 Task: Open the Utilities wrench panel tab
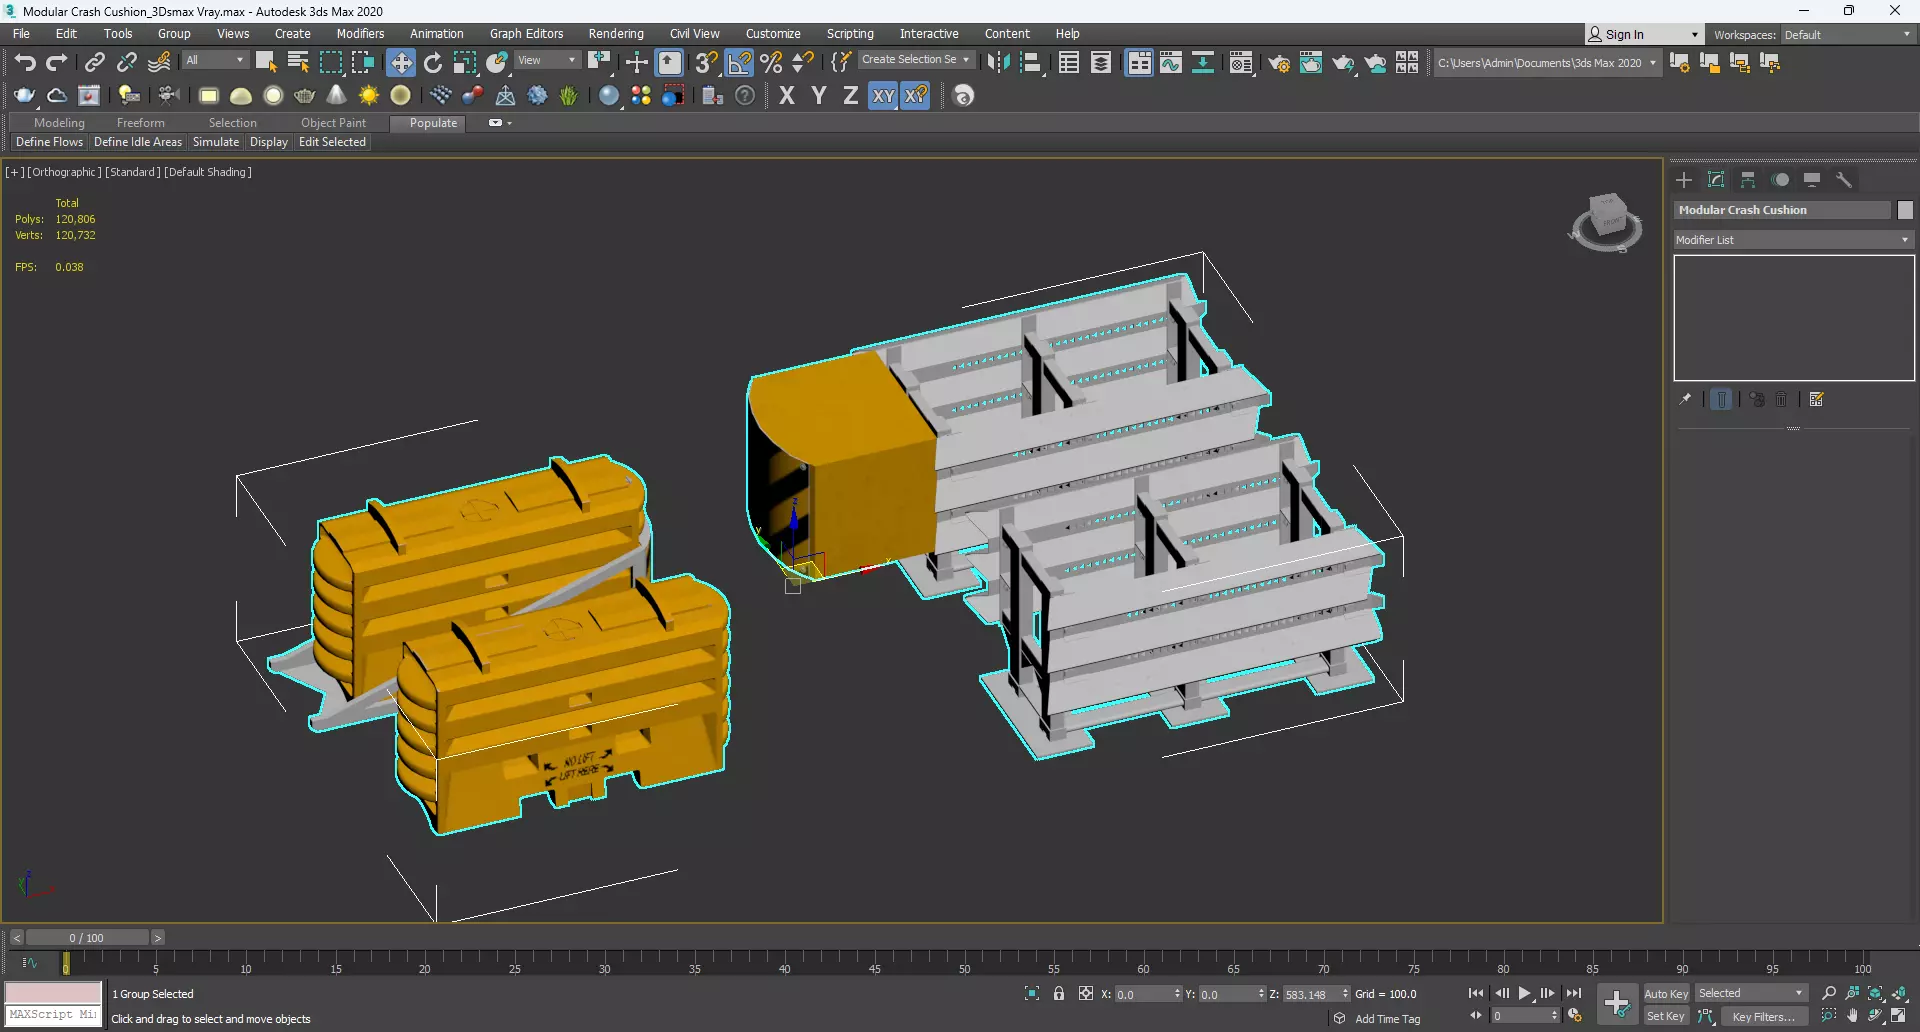pyautogui.click(x=1844, y=180)
